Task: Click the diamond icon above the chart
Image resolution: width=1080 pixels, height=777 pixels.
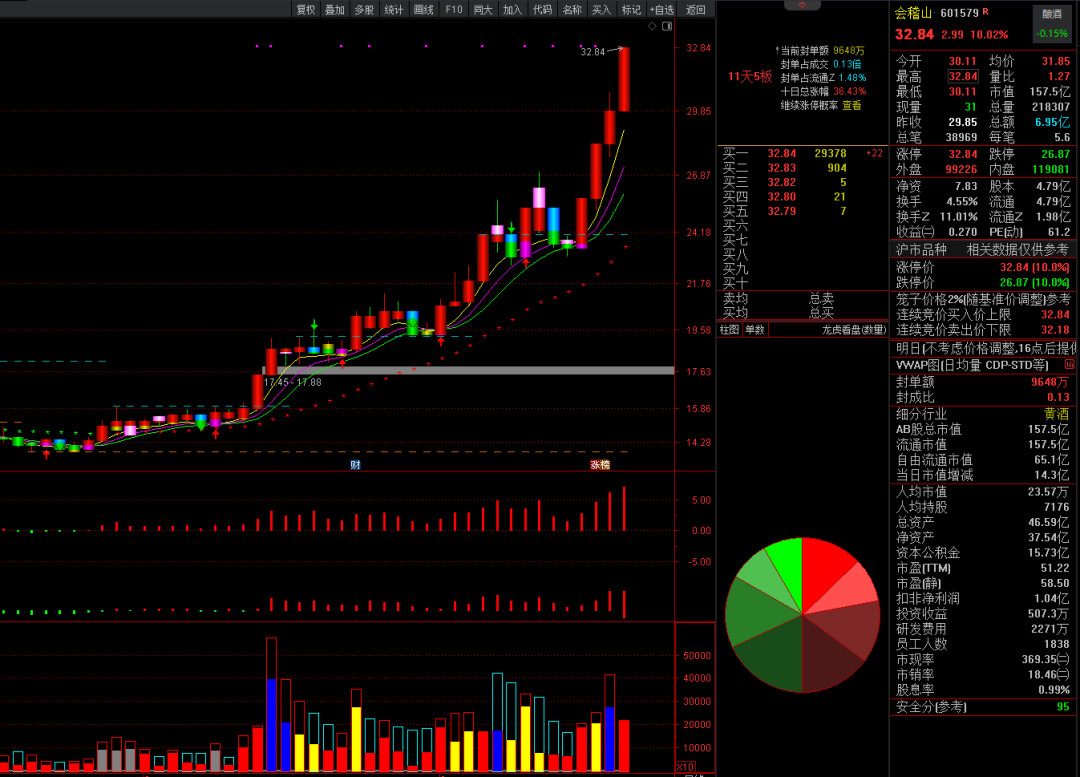Action: point(652,26)
